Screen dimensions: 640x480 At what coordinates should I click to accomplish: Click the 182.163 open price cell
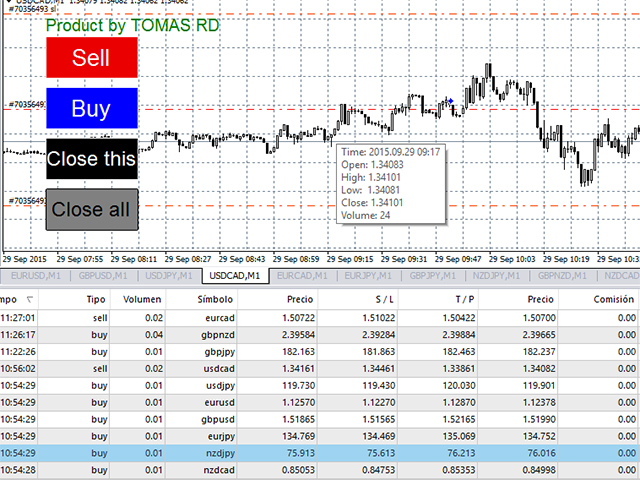[298, 352]
